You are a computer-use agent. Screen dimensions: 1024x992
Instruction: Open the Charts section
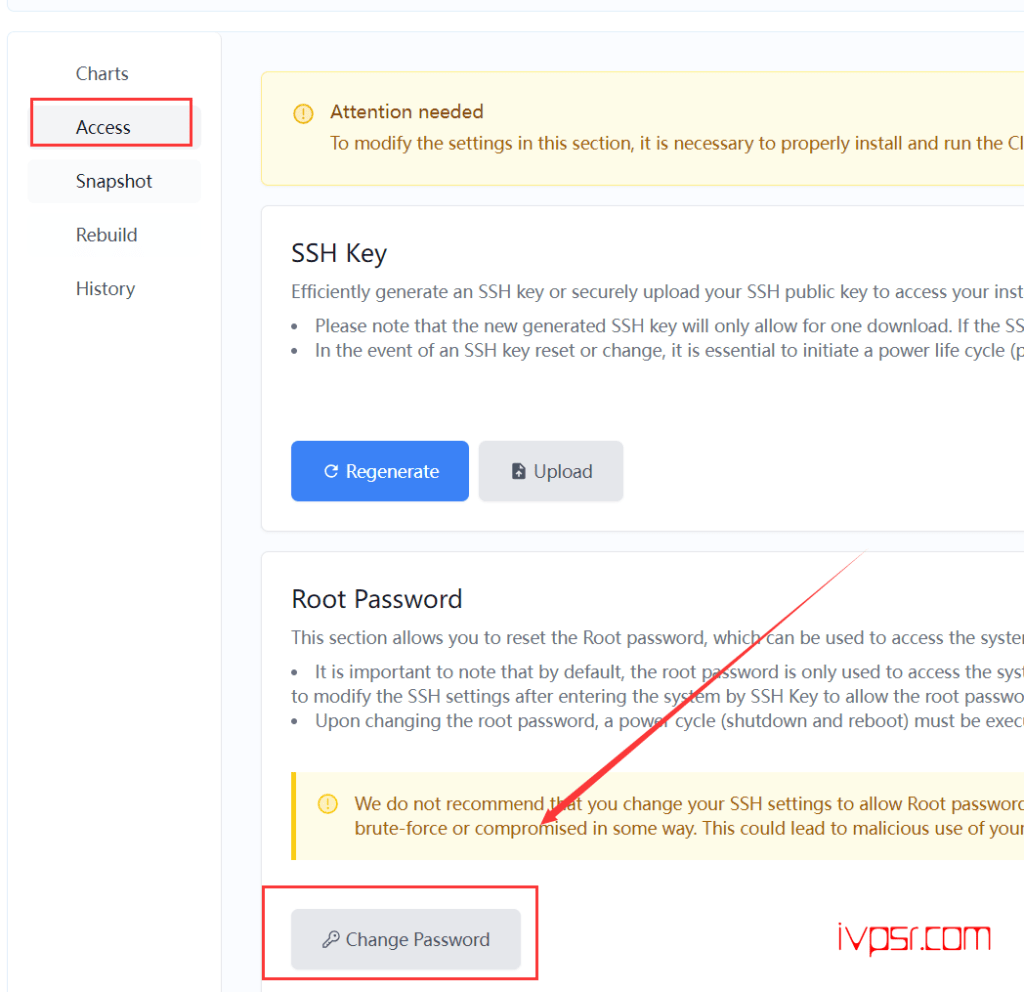[101, 73]
